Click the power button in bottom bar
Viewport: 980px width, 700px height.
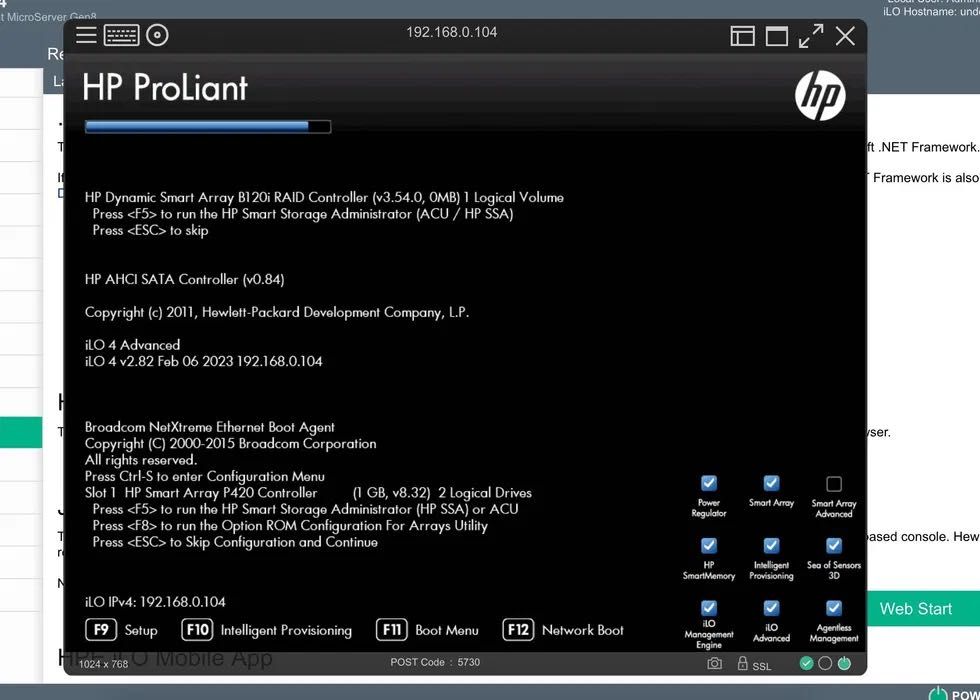coord(938,694)
